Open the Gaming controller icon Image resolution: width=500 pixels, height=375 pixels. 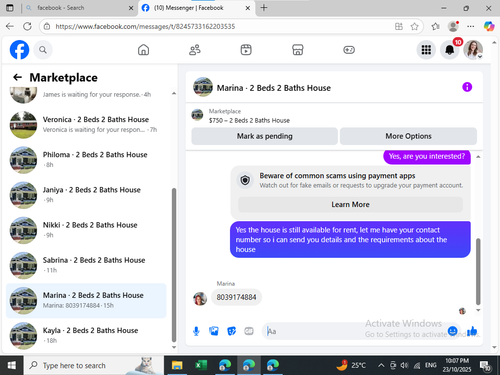[349, 50]
